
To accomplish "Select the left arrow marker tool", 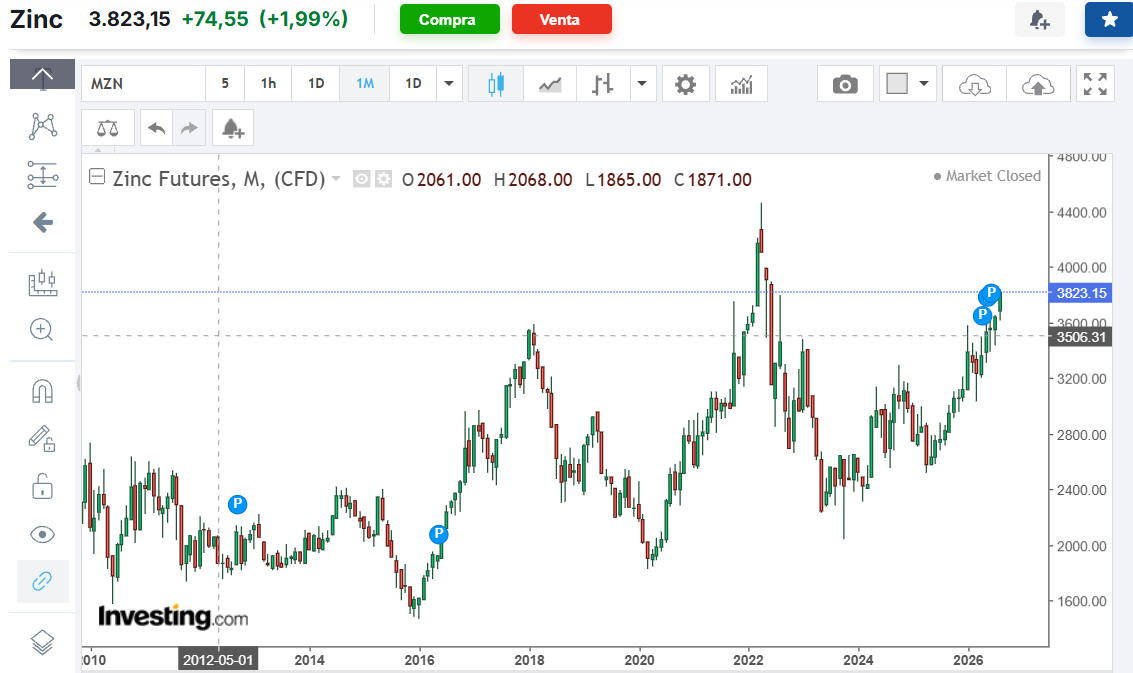I will [43, 222].
